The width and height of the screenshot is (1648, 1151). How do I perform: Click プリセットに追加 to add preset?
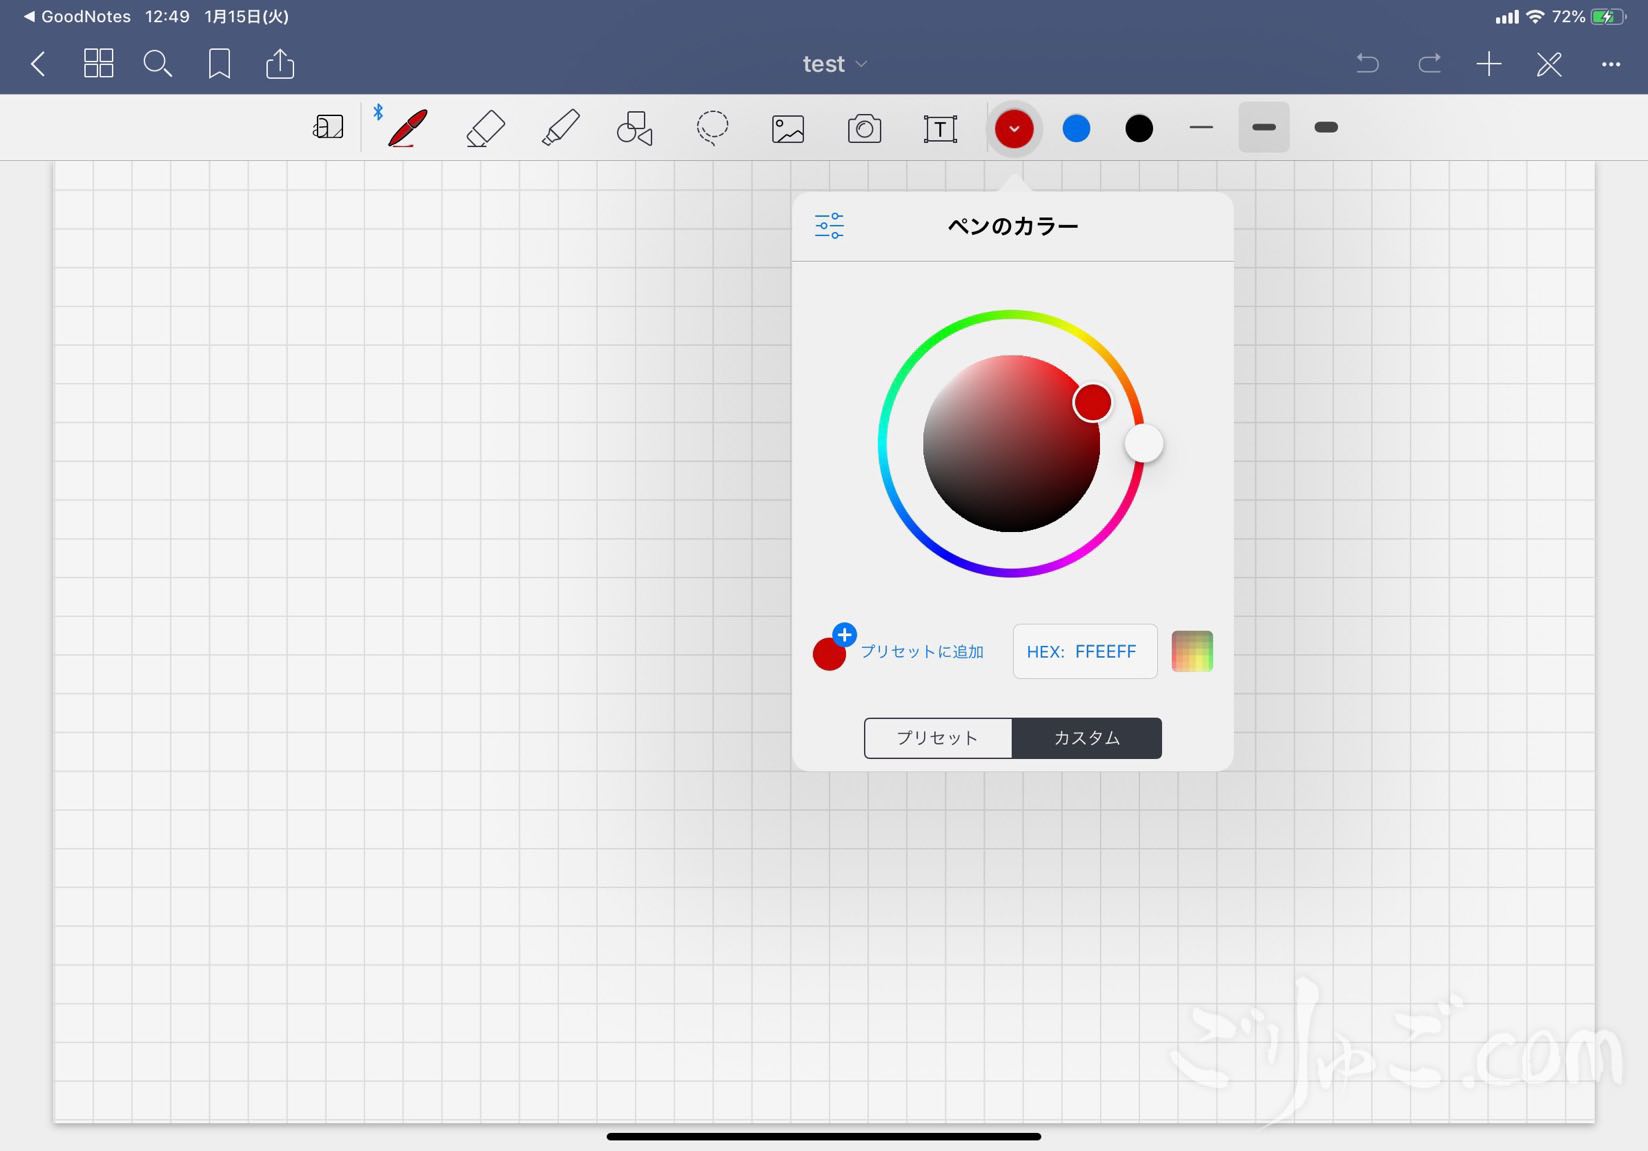pyautogui.click(x=920, y=652)
